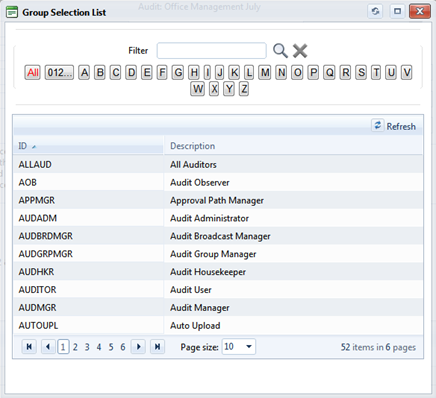The image size is (436, 398).
Task: Go to first page of results
Action: [29, 347]
